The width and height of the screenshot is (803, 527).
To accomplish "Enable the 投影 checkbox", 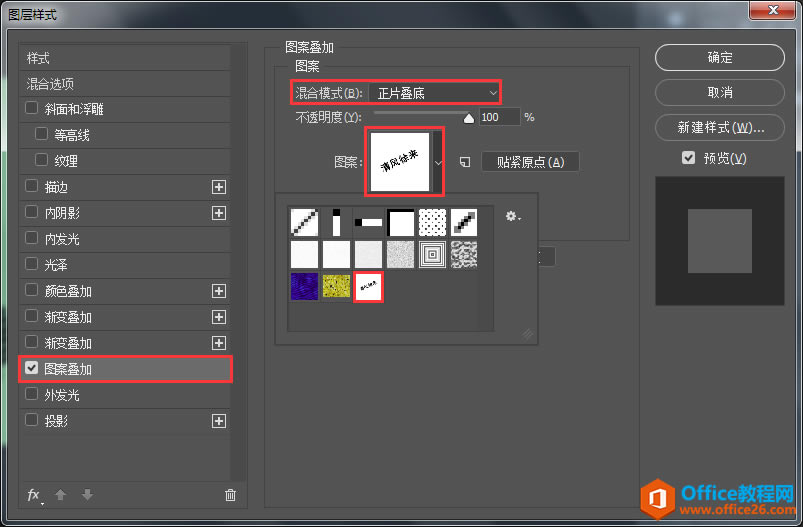I will [x=31, y=420].
